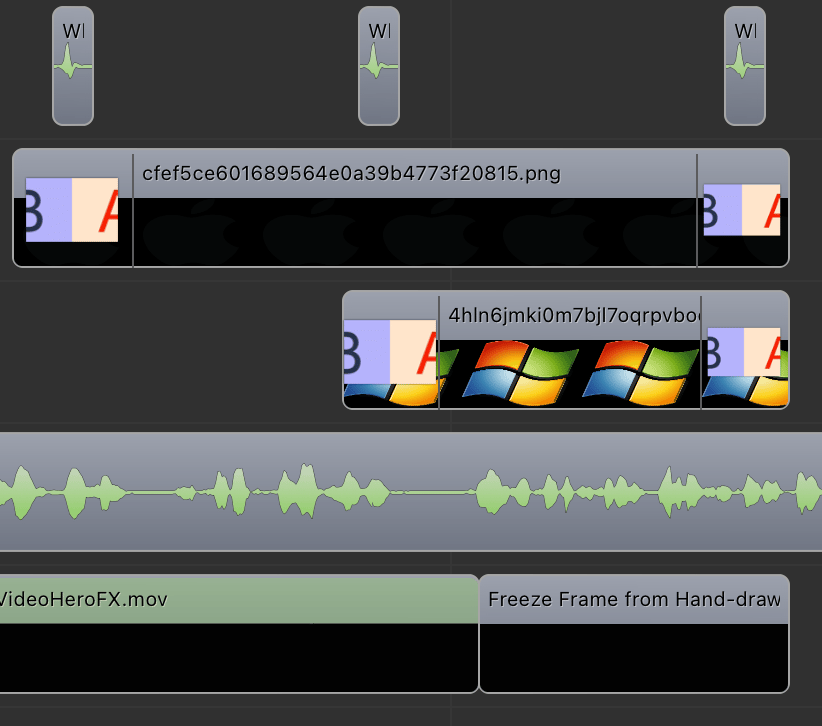Select the cfef5ce601689564e0a39b4773f20815.png clip title
The height and width of the screenshot is (726, 822).
[351, 174]
